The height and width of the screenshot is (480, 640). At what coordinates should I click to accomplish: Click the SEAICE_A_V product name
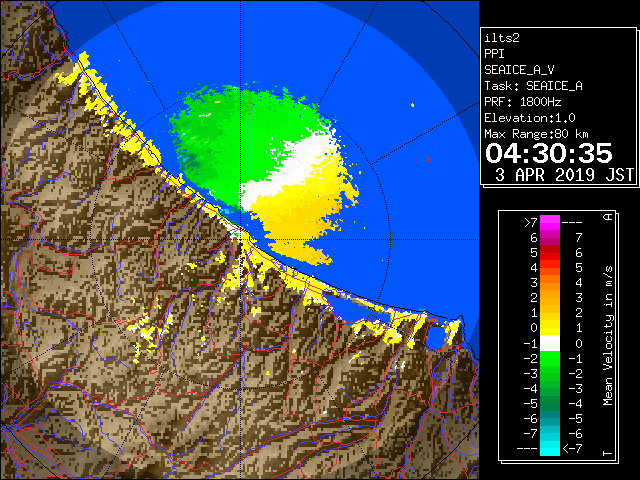pos(519,70)
